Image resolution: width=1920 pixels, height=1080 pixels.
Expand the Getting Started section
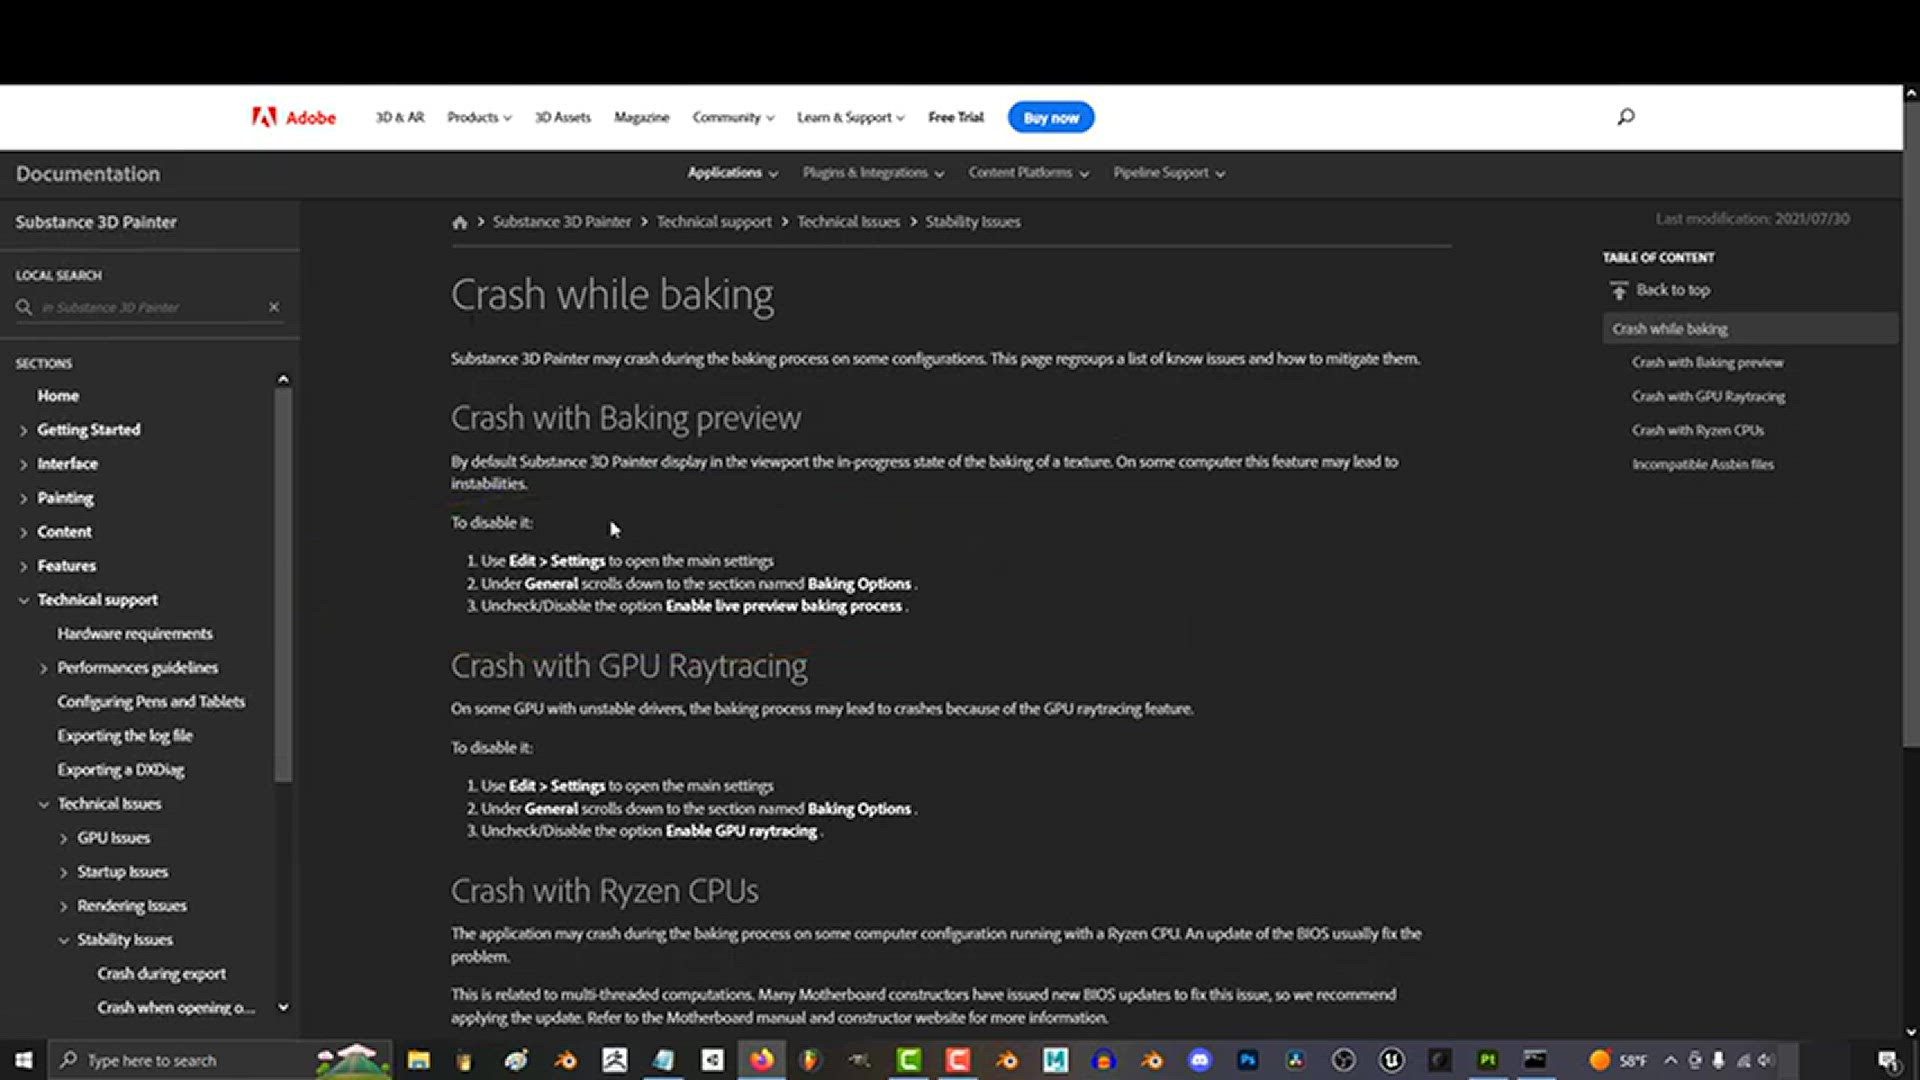(x=23, y=430)
